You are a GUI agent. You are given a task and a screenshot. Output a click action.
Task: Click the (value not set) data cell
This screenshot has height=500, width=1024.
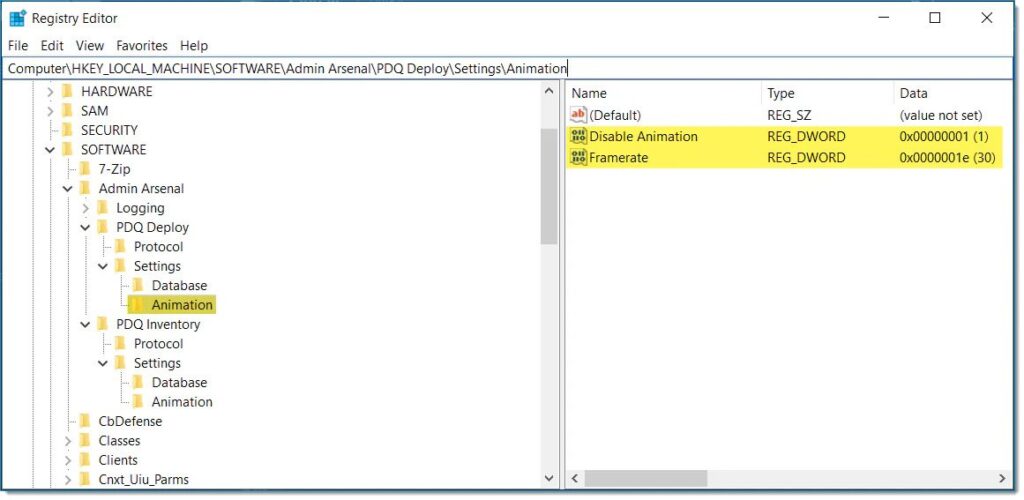[x=940, y=115]
